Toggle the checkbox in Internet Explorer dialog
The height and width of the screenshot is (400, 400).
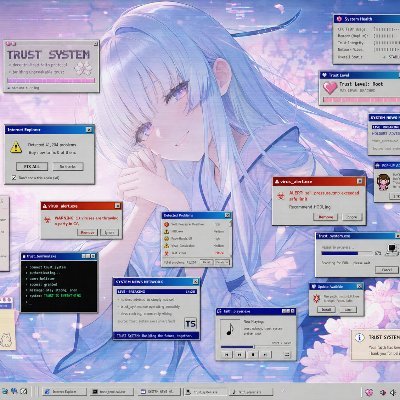coord(14,178)
